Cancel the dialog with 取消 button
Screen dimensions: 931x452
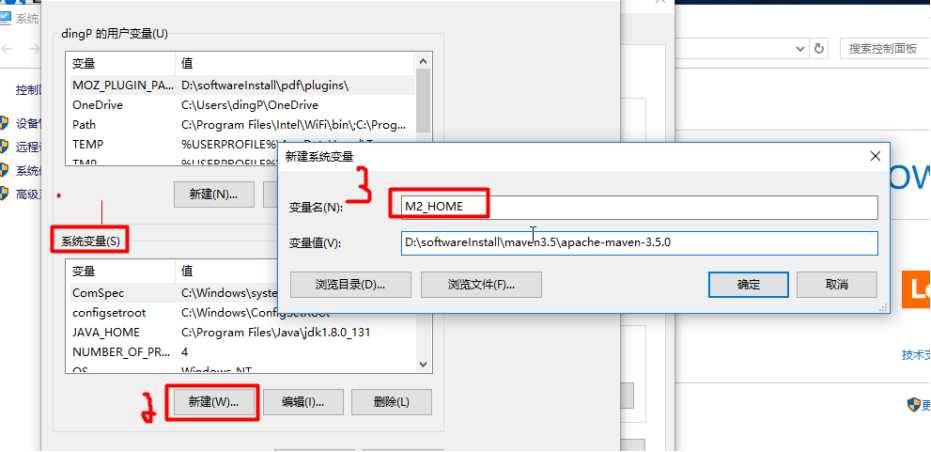[x=837, y=285]
